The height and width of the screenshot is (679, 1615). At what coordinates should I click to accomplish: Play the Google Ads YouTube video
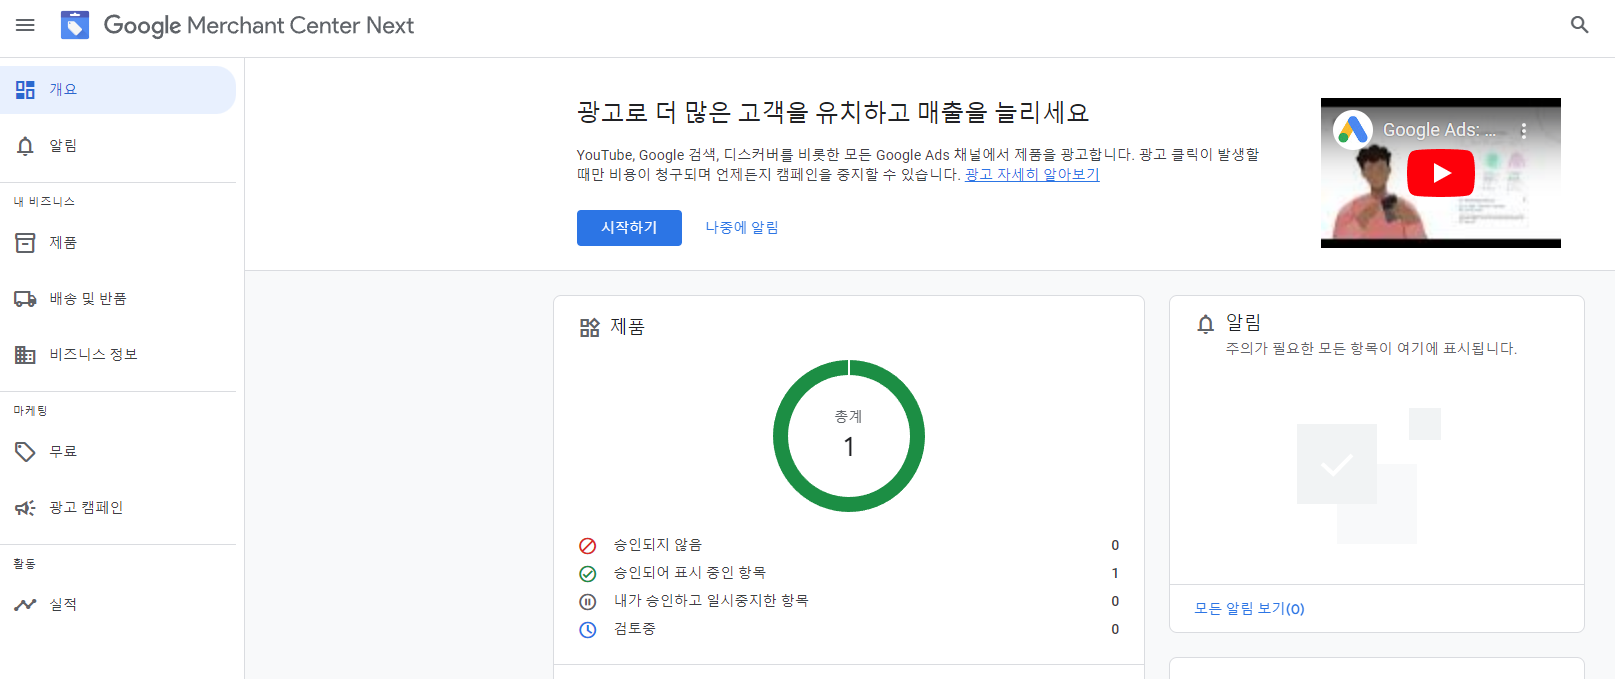coord(1441,173)
